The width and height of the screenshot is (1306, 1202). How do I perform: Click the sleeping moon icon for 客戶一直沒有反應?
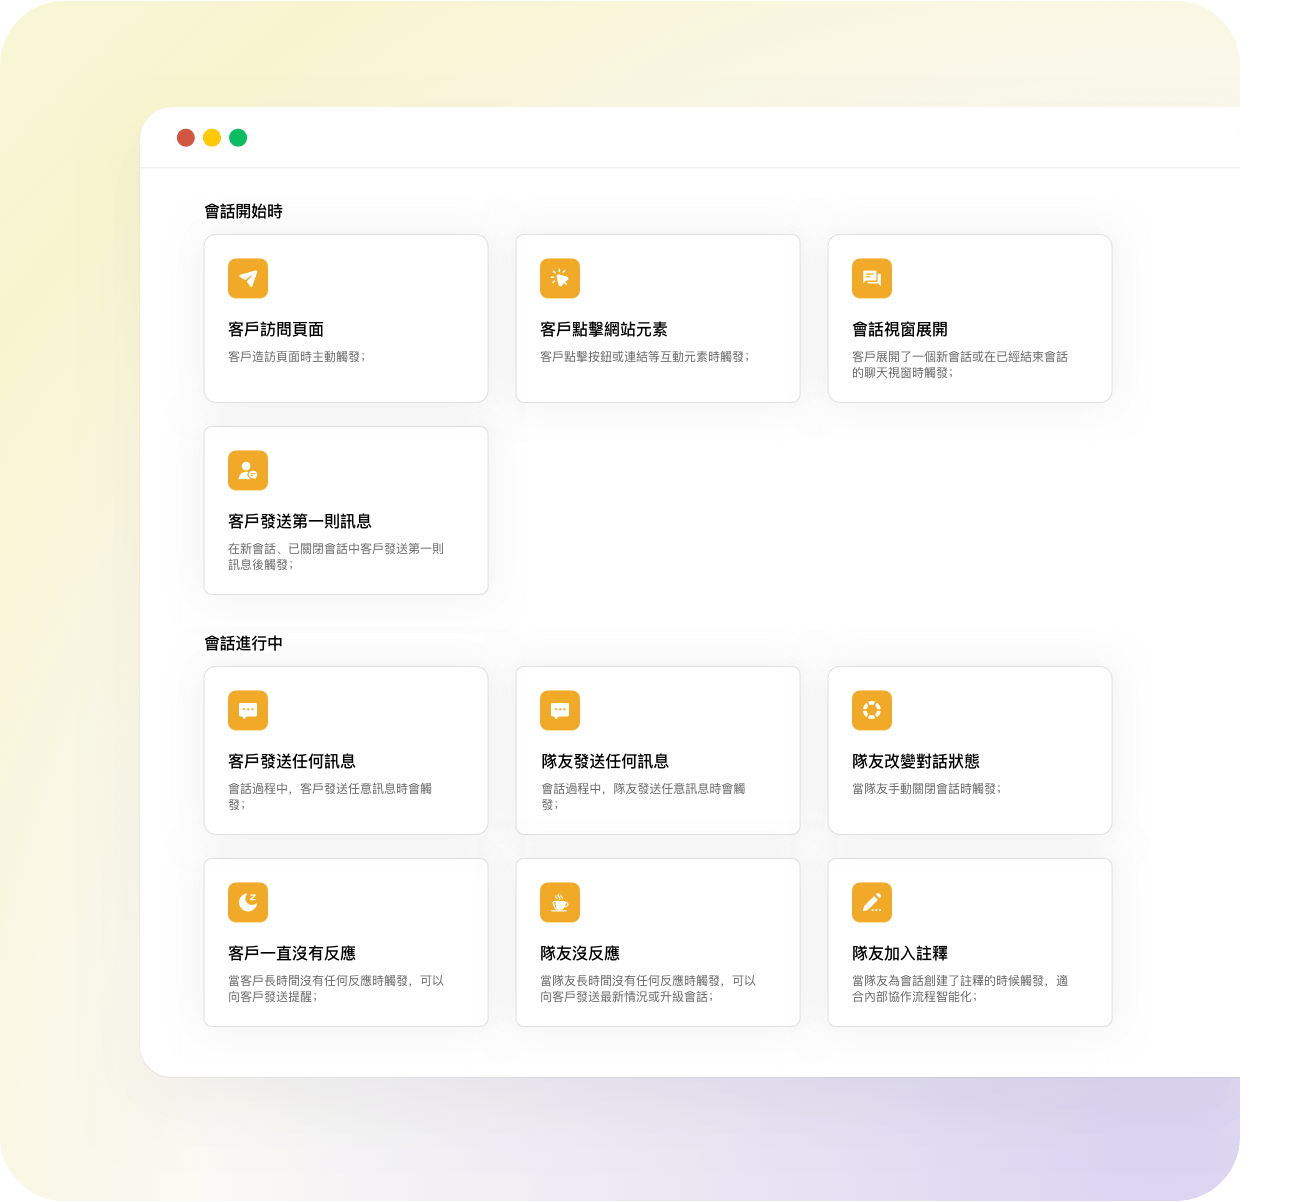click(248, 903)
